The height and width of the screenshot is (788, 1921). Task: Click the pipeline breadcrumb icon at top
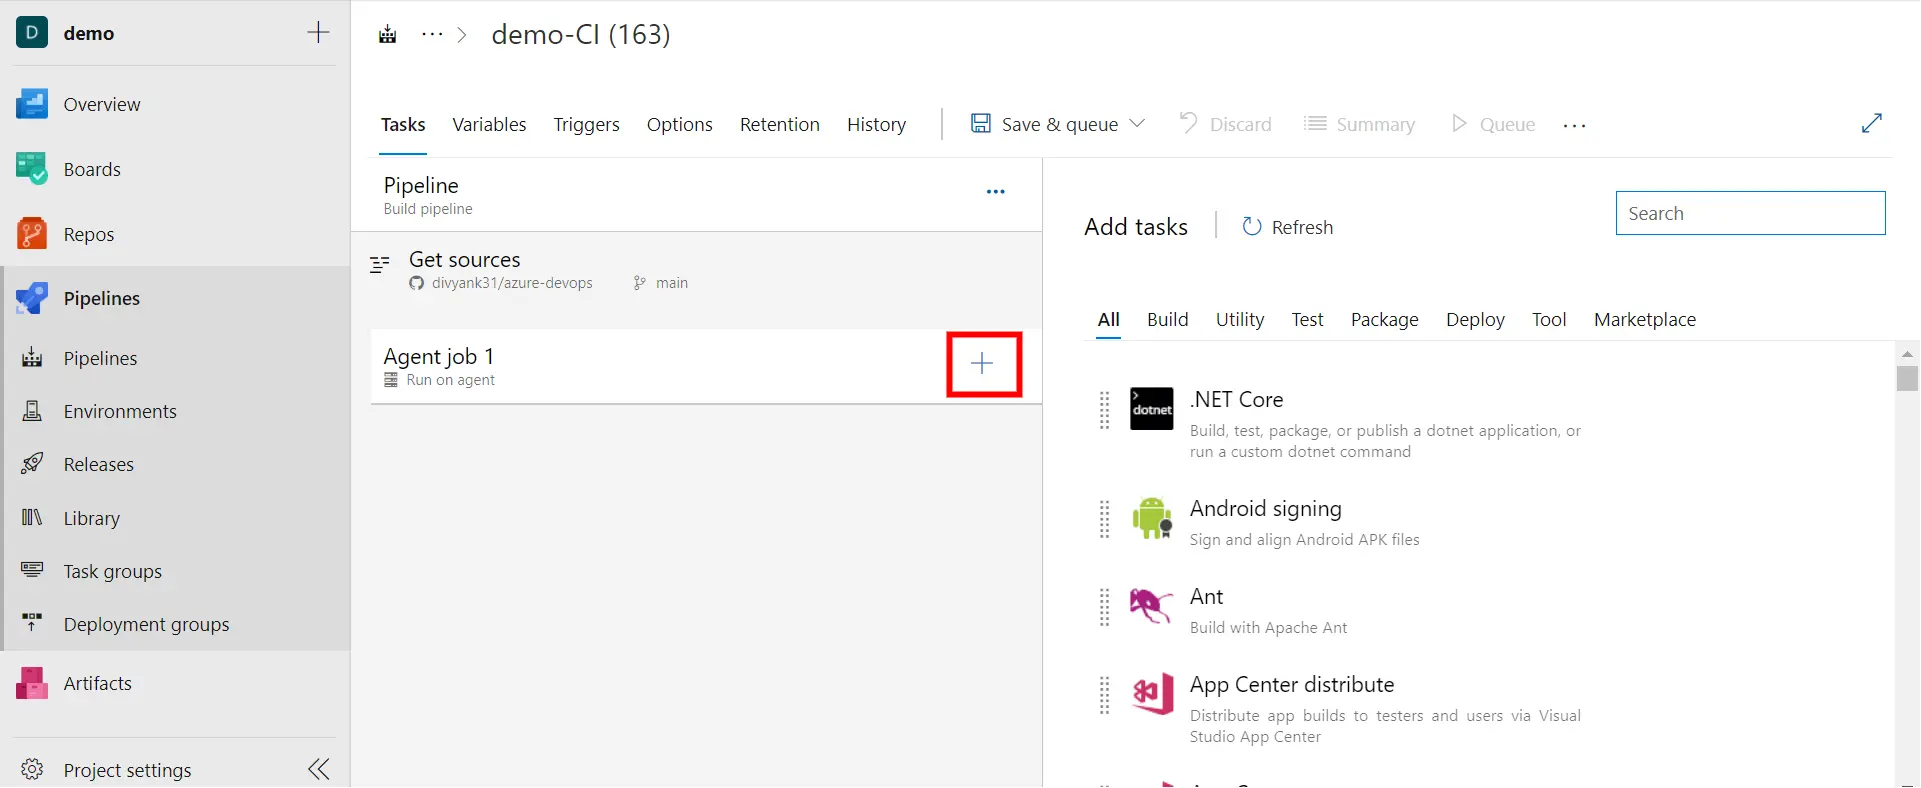click(388, 35)
